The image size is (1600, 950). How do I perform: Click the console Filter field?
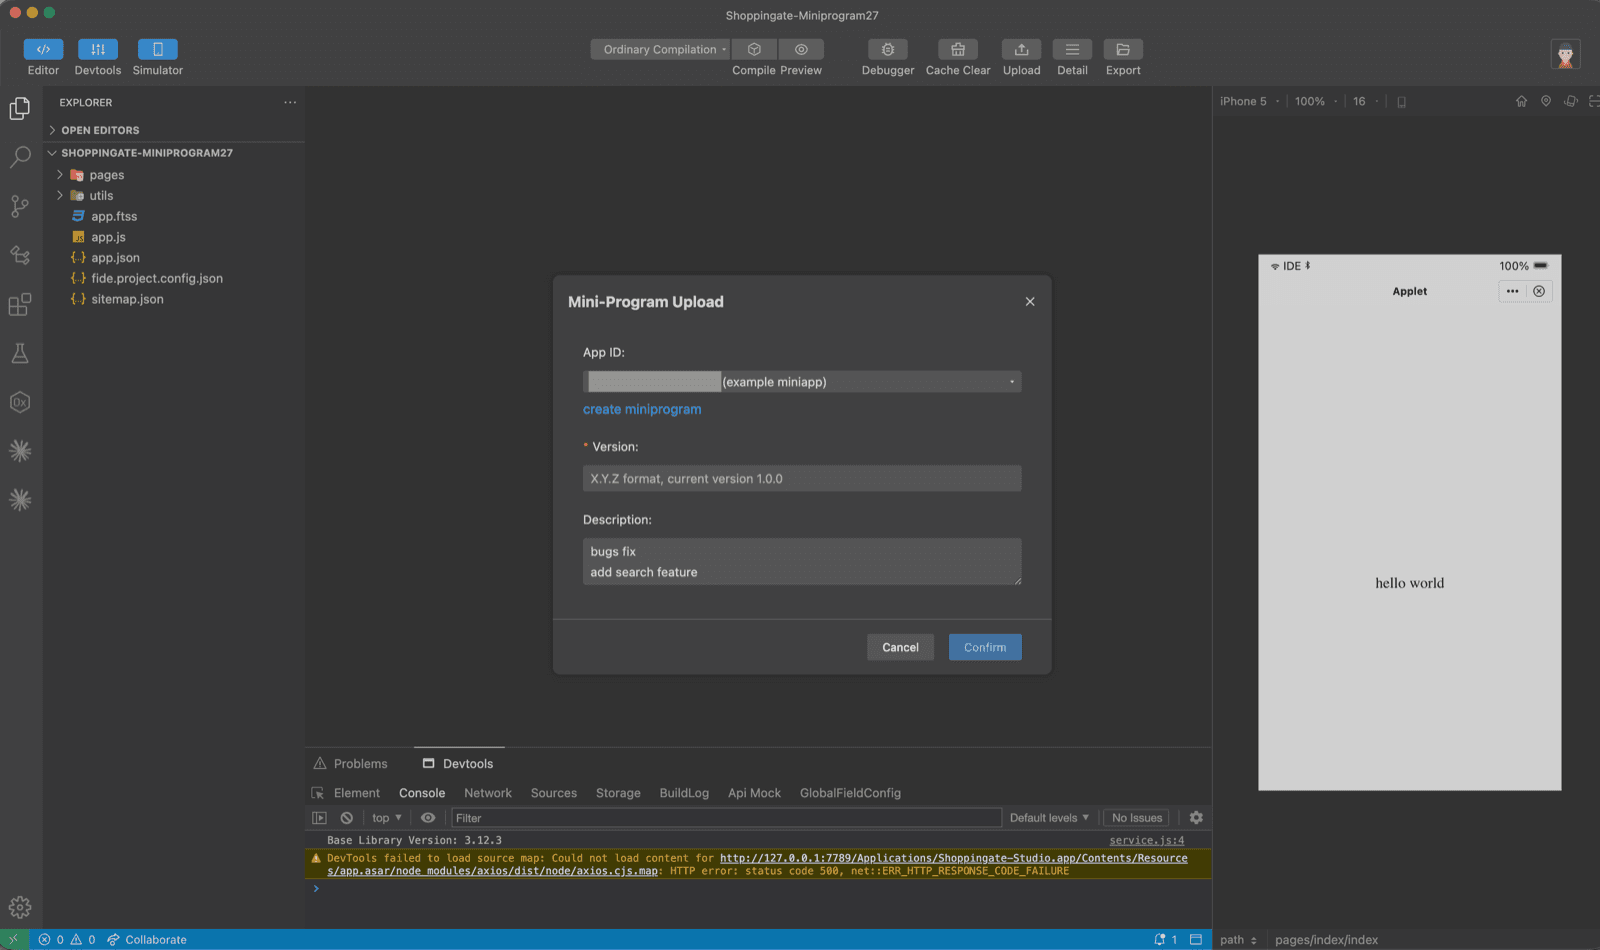[727, 818]
